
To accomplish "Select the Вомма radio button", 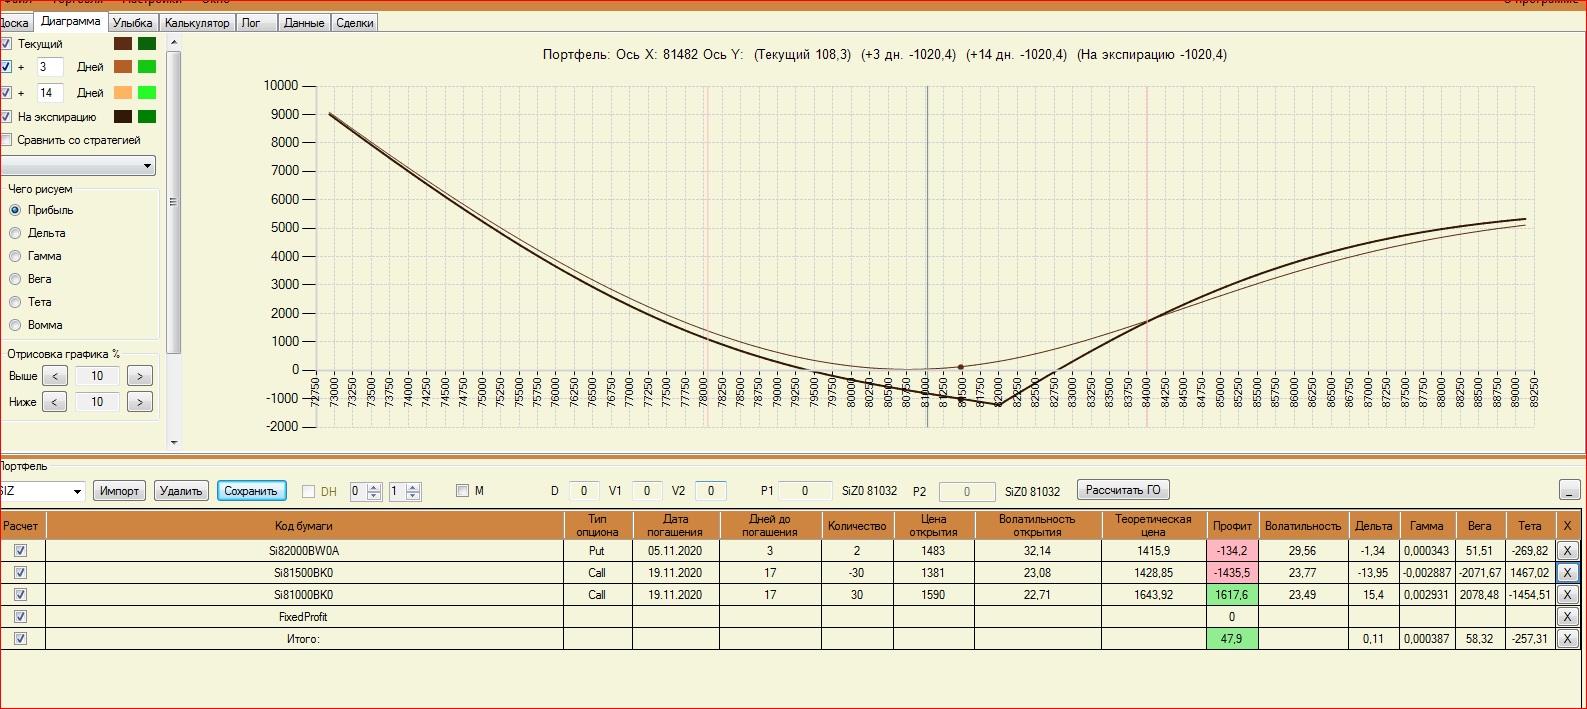I will click(x=15, y=325).
